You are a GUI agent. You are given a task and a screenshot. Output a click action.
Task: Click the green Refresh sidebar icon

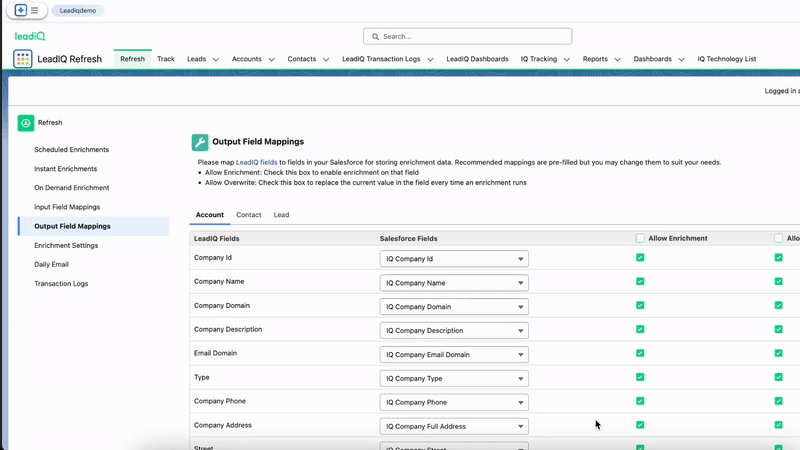(26, 123)
